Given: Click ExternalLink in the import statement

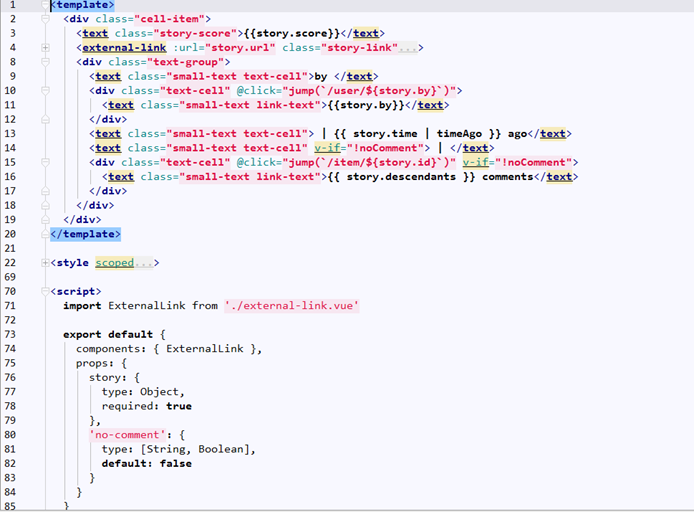Looking at the screenshot, I should coord(147,306).
